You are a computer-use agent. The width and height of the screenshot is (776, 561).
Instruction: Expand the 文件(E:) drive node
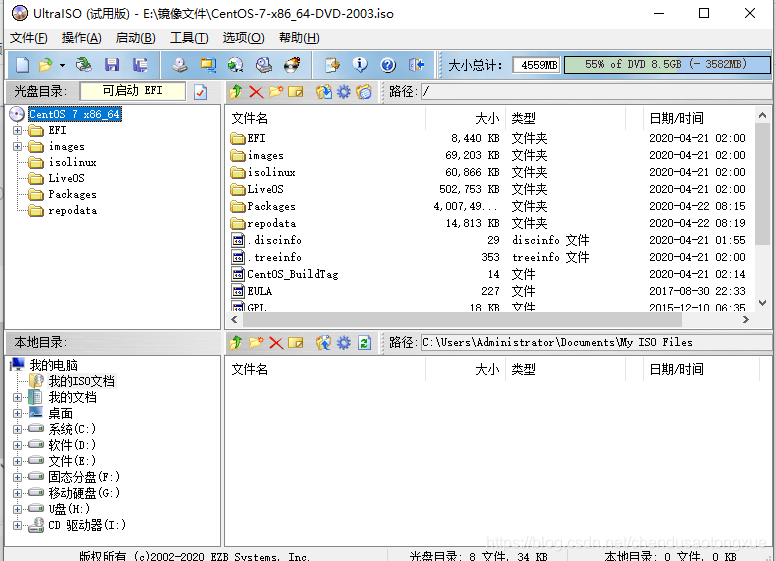pyautogui.click(x=17, y=461)
